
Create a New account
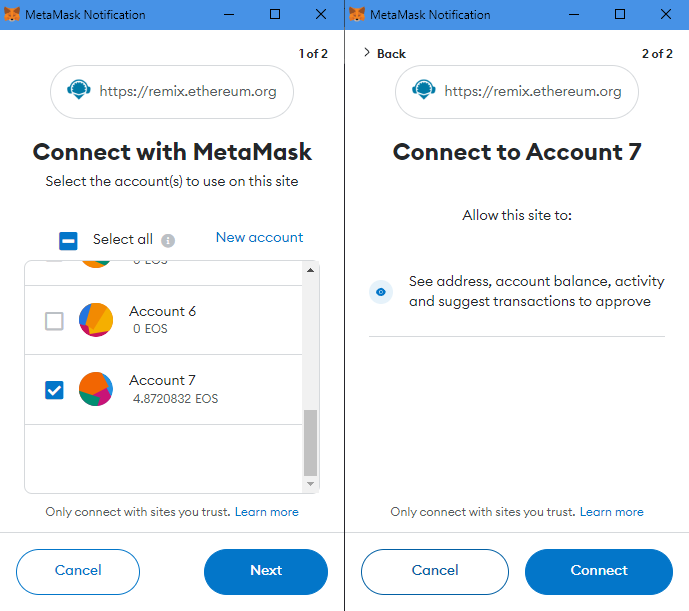[x=259, y=237]
